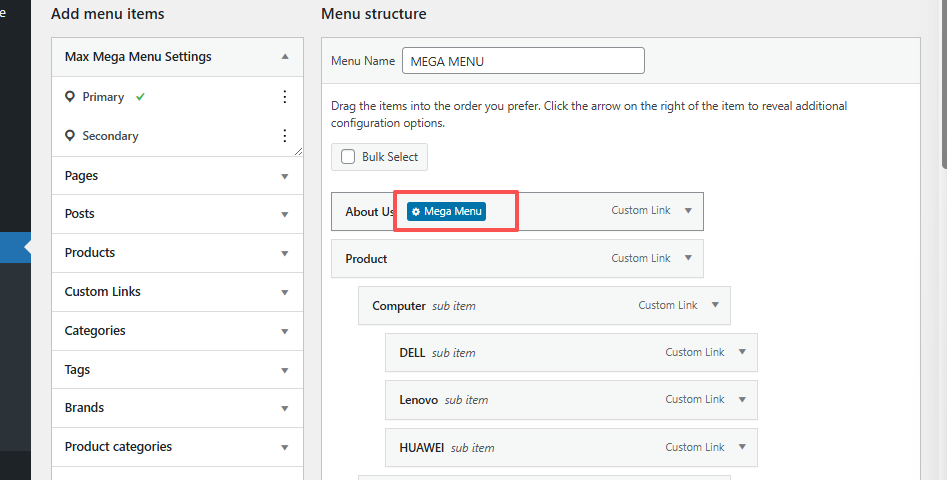Tick the Bulk Select checkbox
This screenshot has width=947, height=480.
(348, 157)
